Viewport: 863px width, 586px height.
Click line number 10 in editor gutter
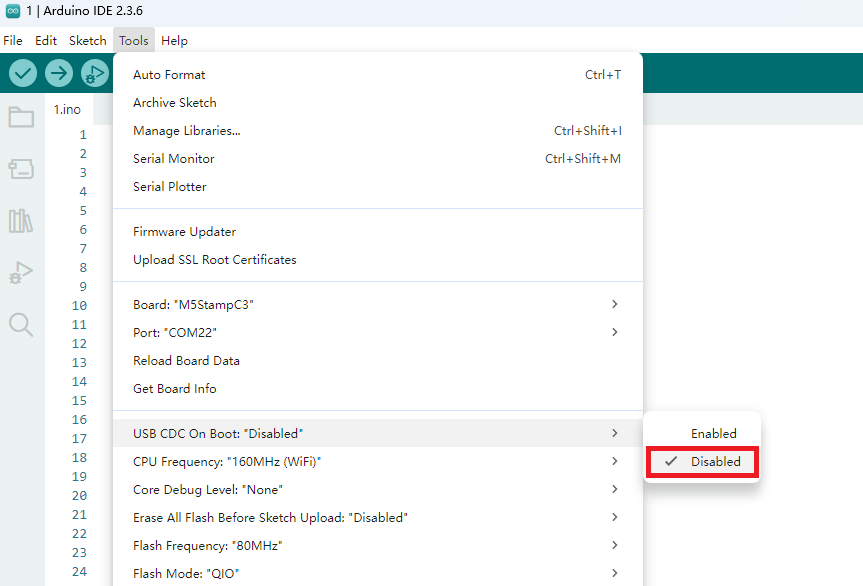(79, 306)
